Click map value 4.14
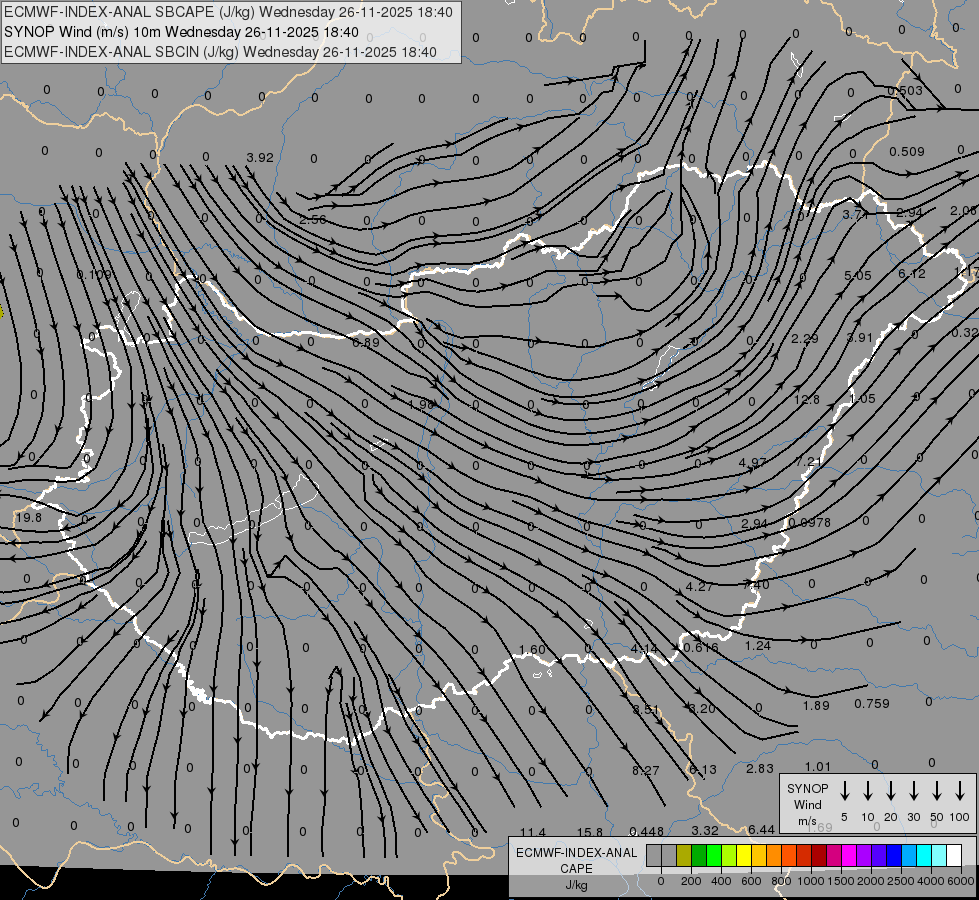The image size is (979, 900). (644, 650)
